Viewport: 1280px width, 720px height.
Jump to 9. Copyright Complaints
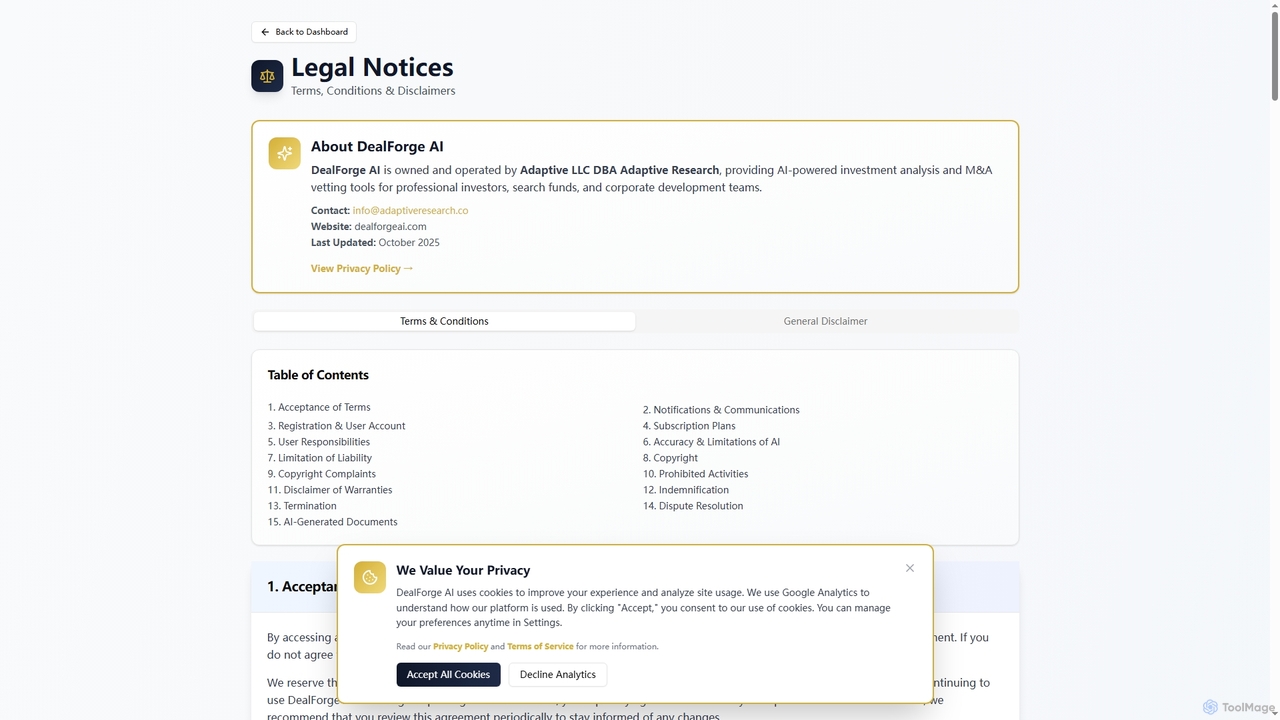pyautogui.click(x=322, y=474)
